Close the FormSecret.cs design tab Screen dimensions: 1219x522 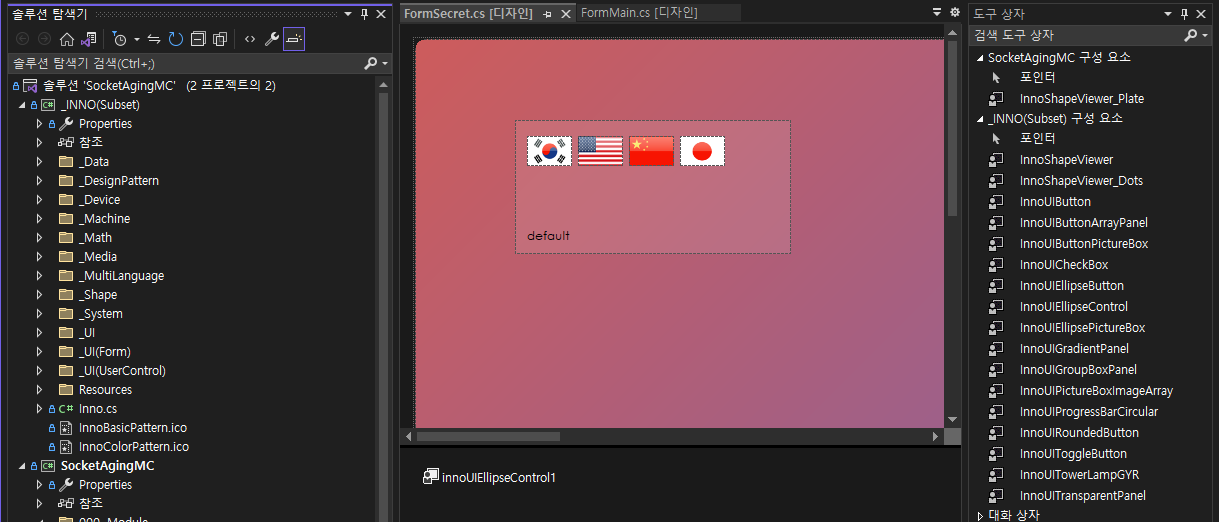tap(566, 13)
